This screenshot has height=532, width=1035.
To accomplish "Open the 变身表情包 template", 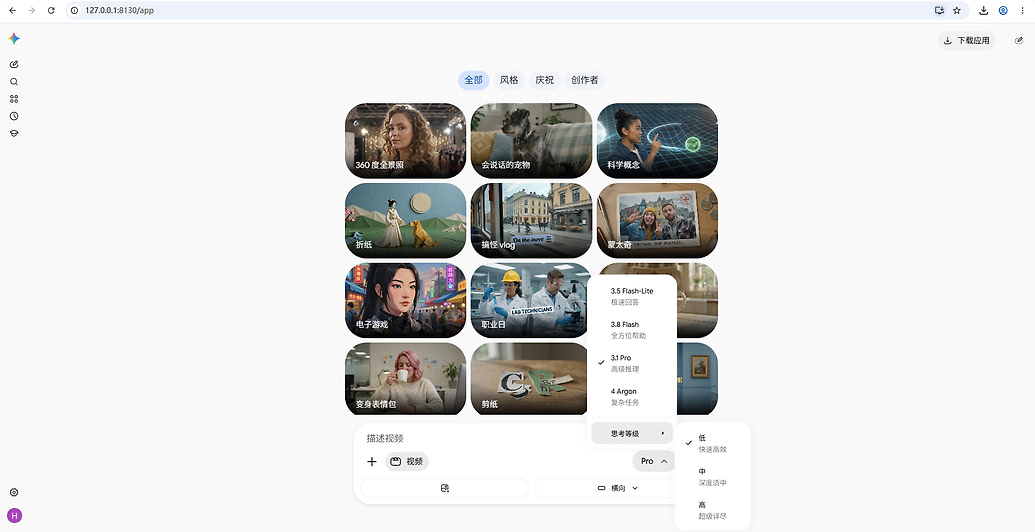I will [x=405, y=379].
